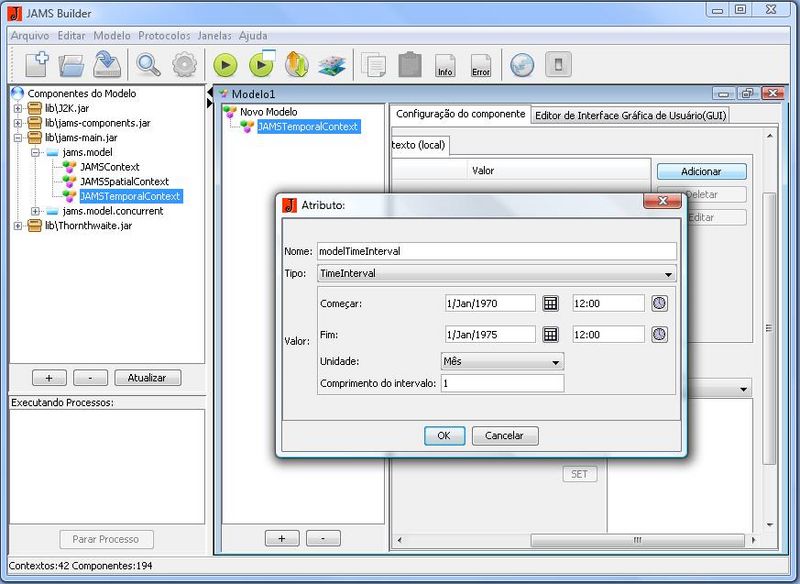Open the Info log icon
800x584 pixels.
pos(445,66)
